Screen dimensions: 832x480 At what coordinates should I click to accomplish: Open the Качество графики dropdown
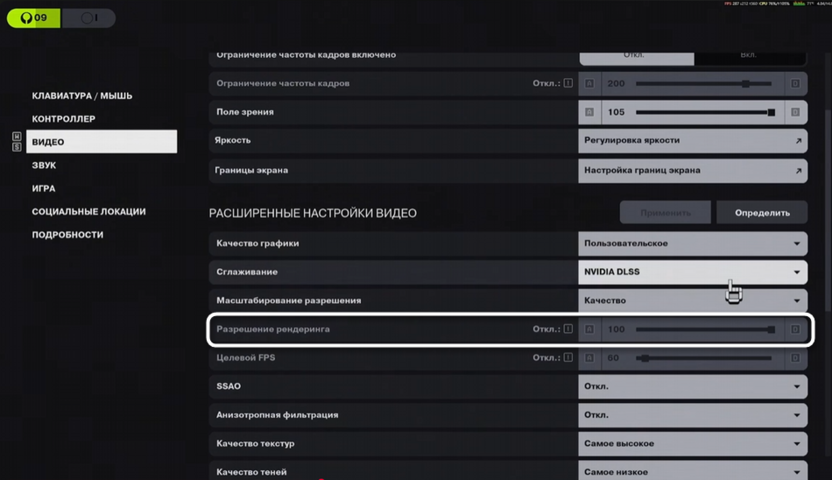[693, 243]
